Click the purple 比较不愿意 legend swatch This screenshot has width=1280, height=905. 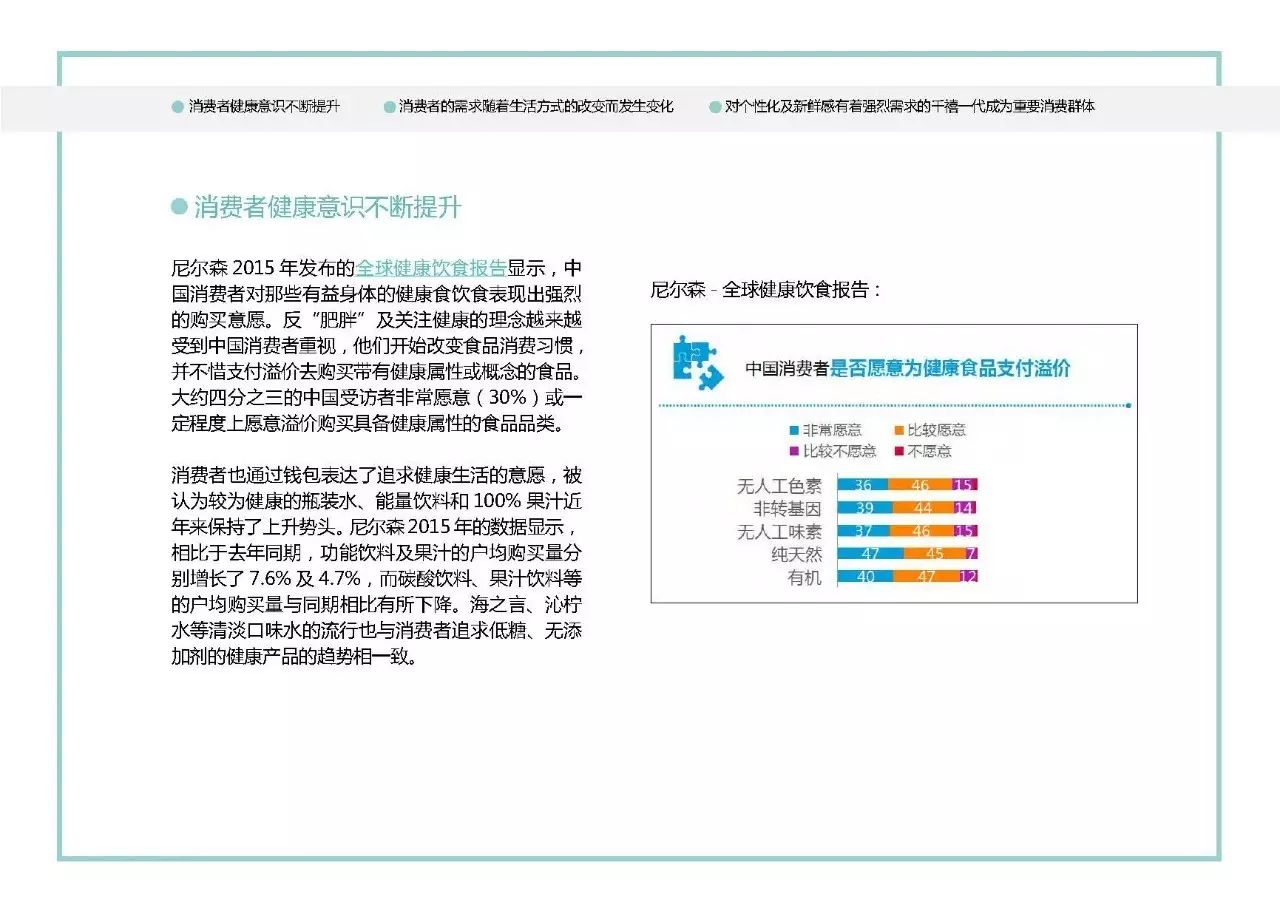click(x=794, y=451)
